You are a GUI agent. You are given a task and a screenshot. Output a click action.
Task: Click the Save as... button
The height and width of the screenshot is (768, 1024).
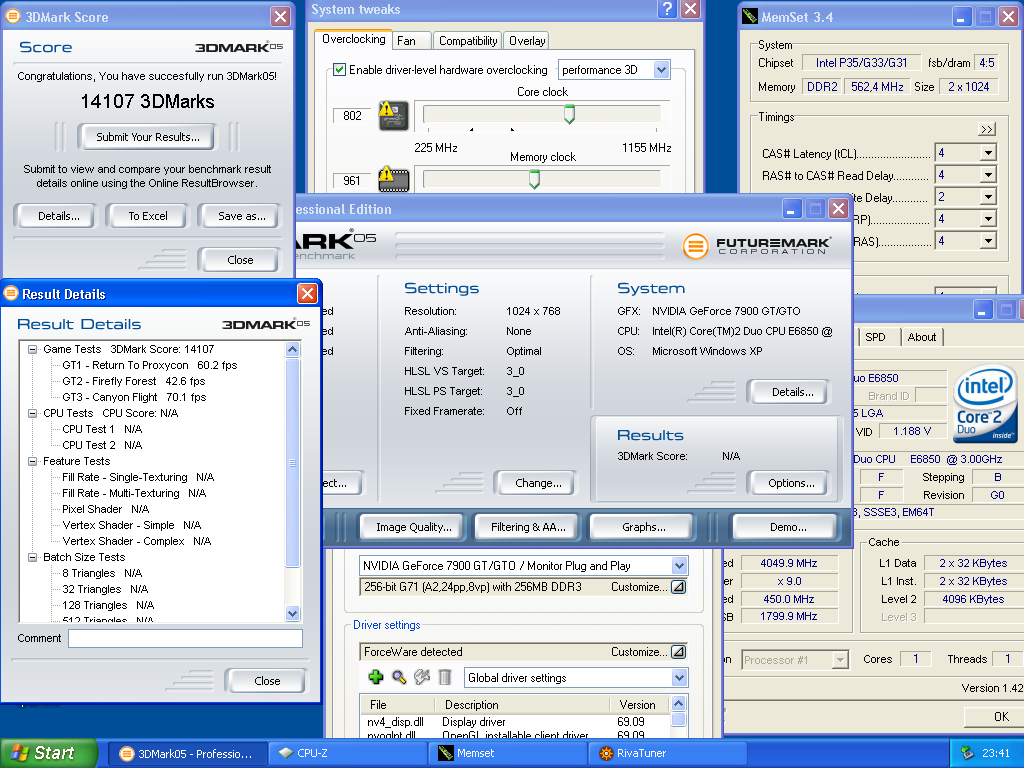tap(242, 216)
